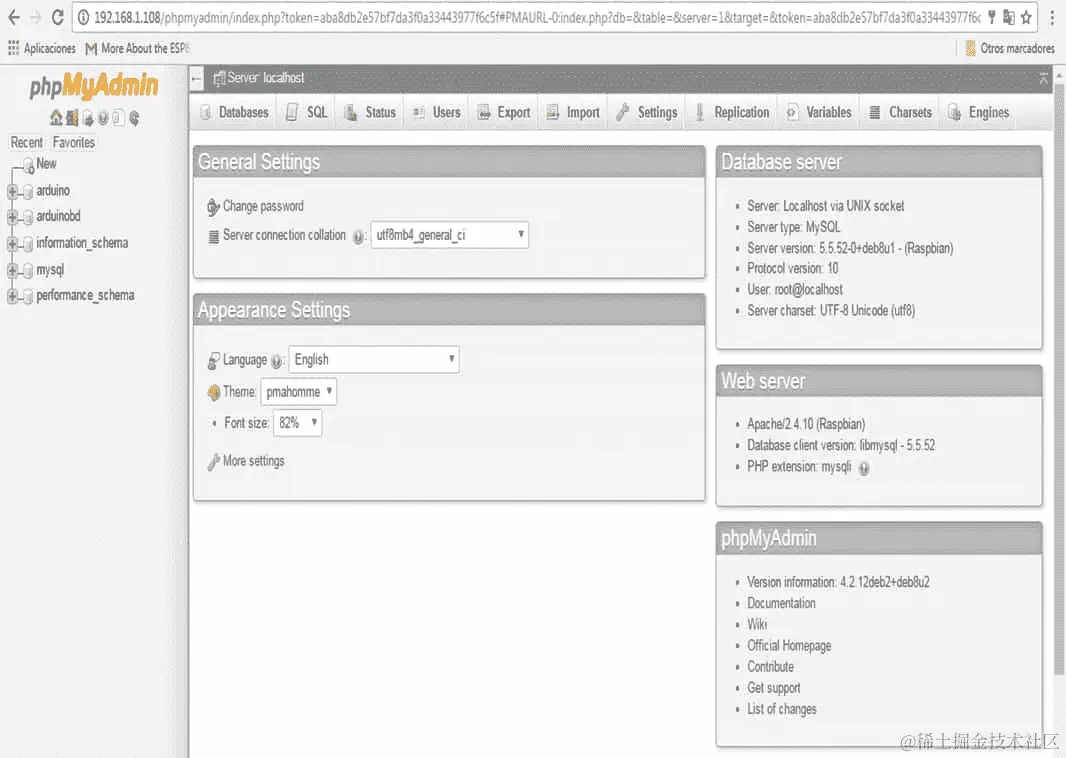The height and width of the screenshot is (758, 1066).
Task: Open the Documentation link in phpMyAdmin panel
Action: pos(781,603)
